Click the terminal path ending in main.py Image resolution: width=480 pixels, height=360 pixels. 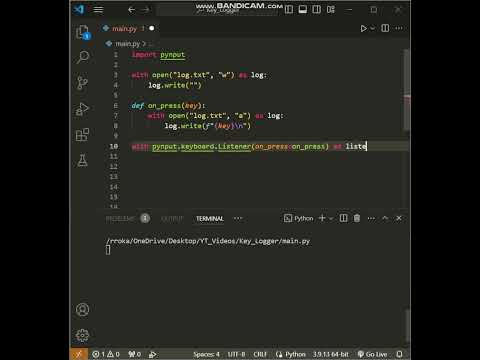point(208,241)
